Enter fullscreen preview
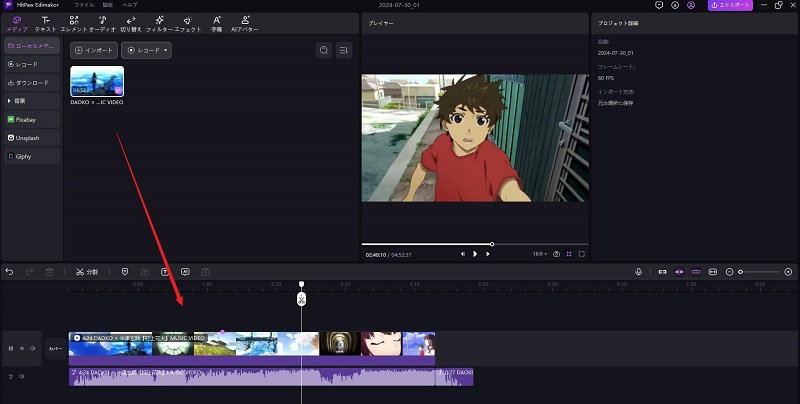This screenshot has width=800, height=404. coord(582,254)
